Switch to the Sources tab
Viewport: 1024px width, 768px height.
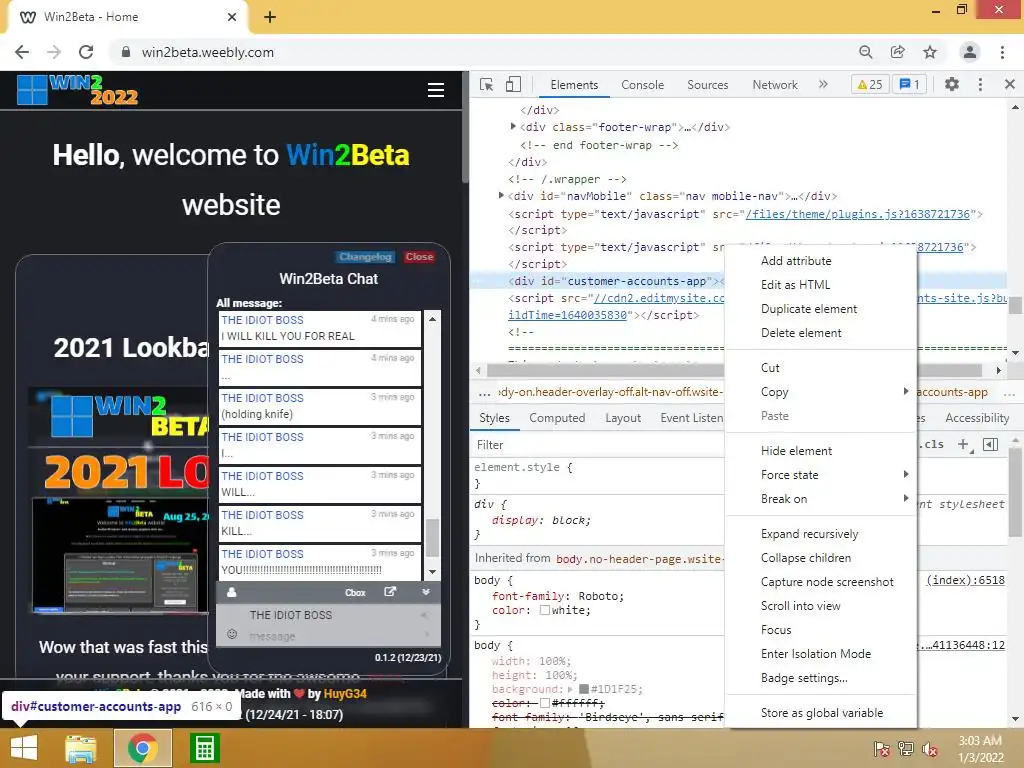[x=707, y=85]
